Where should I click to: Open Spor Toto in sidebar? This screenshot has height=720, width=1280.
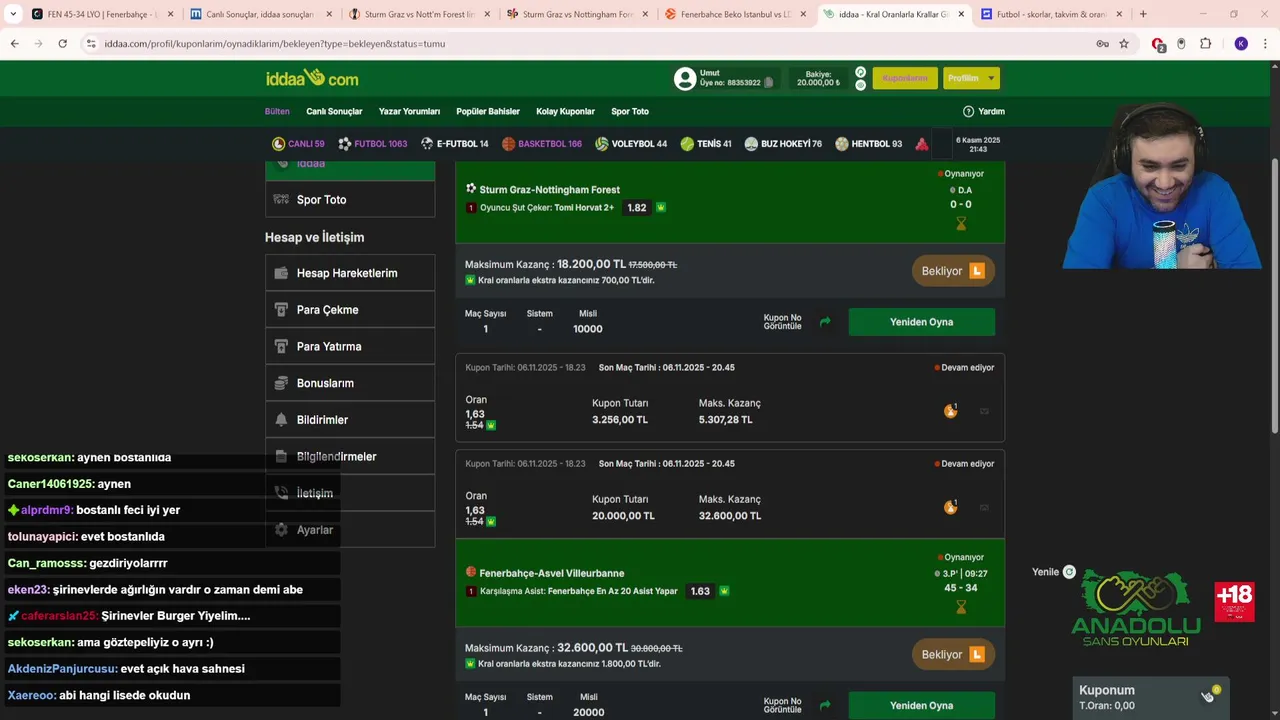pos(350,199)
